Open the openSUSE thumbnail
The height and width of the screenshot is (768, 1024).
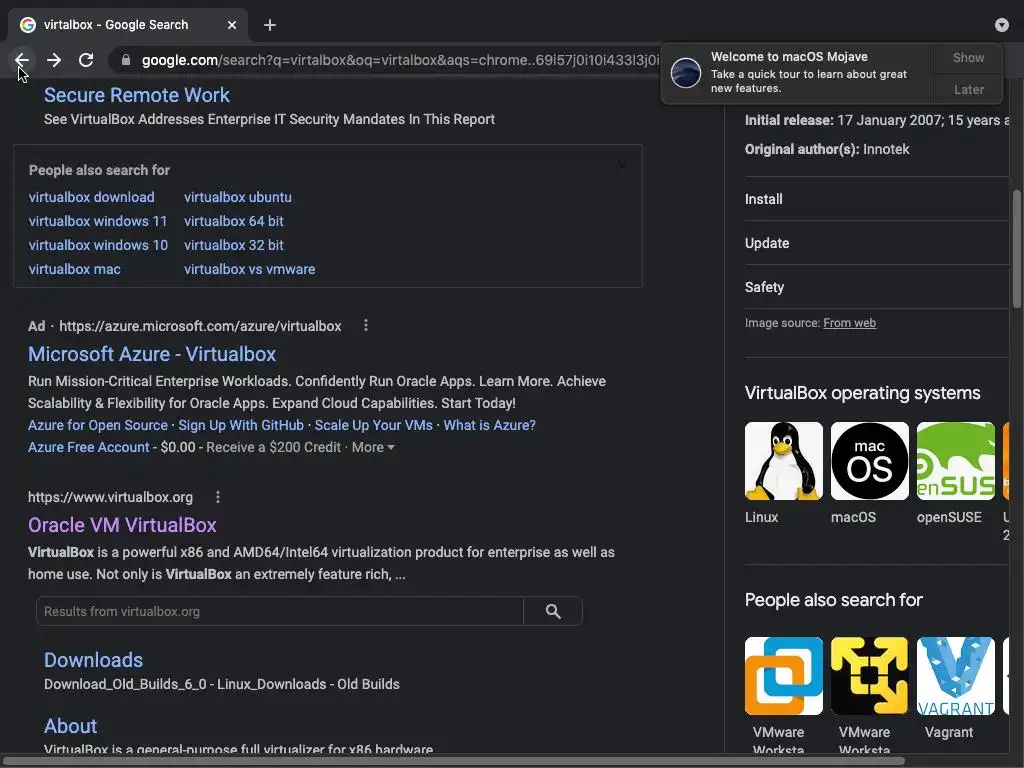point(955,461)
